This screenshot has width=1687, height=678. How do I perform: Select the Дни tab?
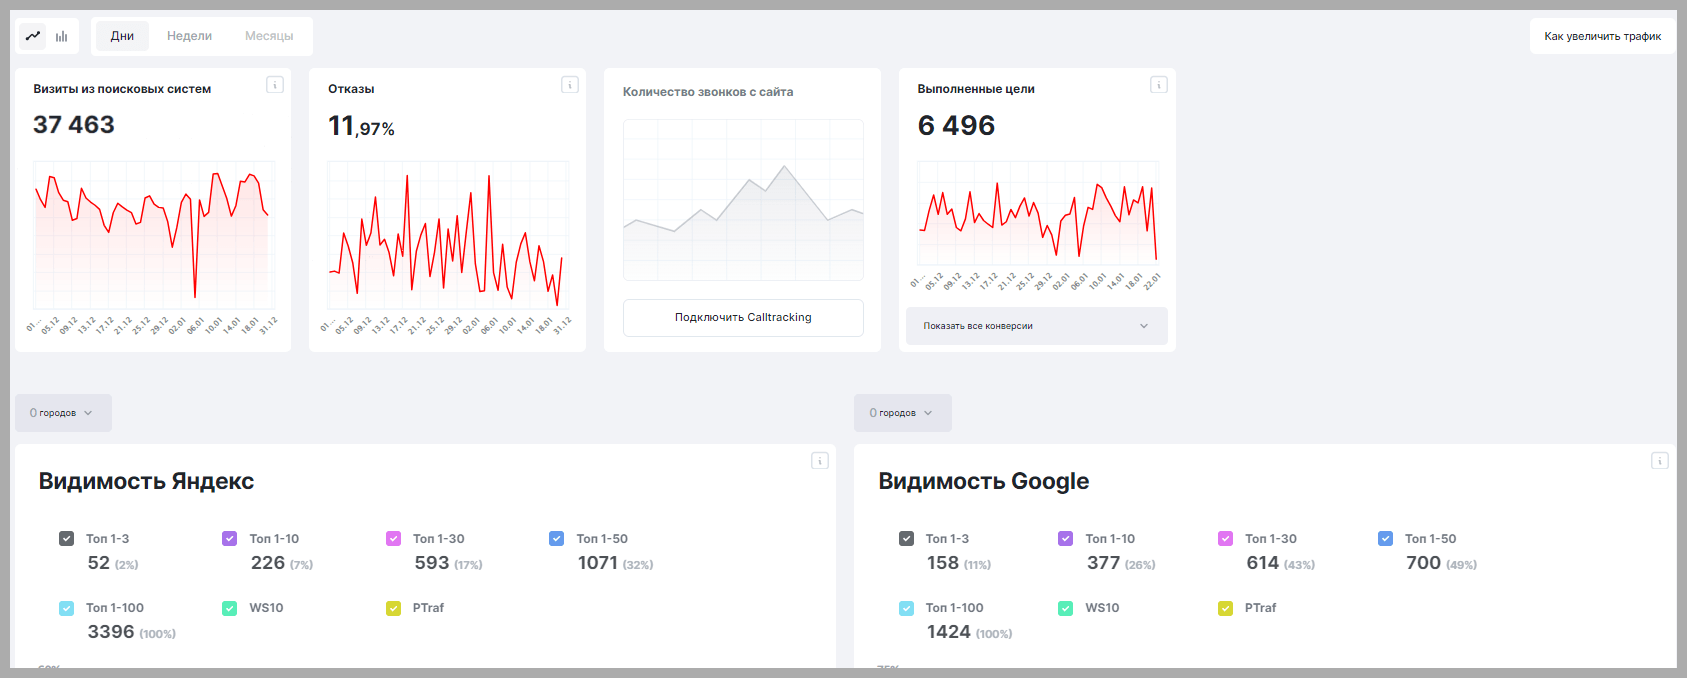coord(122,36)
